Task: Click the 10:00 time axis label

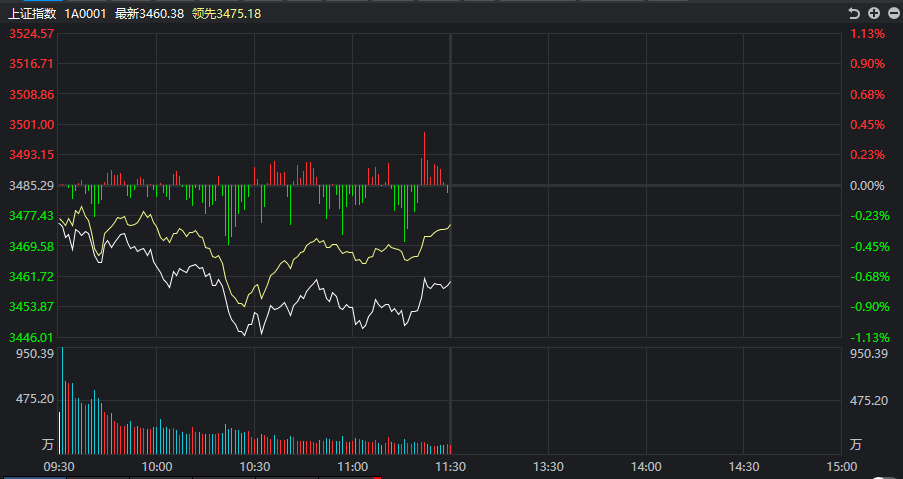Action: 157,466
